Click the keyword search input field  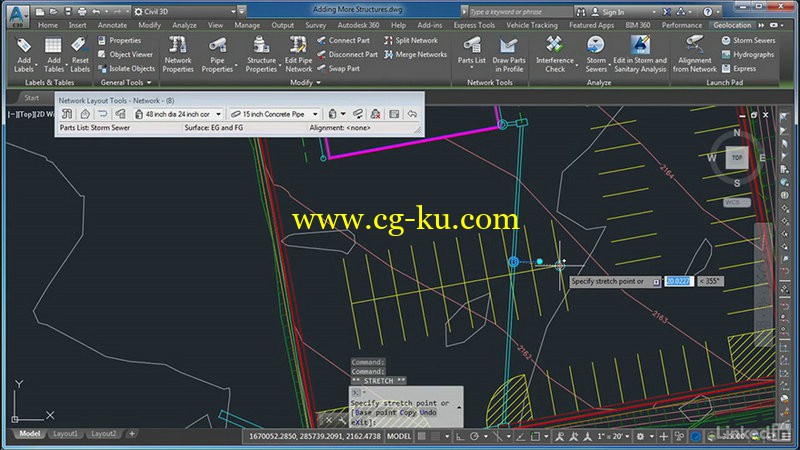click(x=519, y=11)
